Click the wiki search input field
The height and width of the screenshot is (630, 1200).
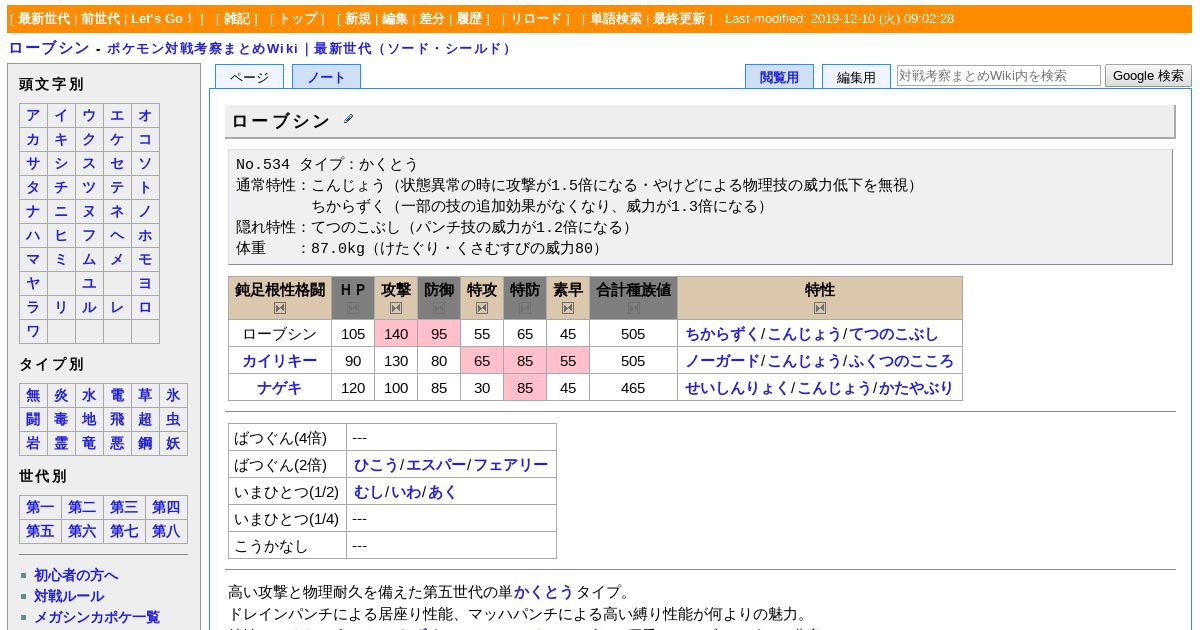(999, 75)
